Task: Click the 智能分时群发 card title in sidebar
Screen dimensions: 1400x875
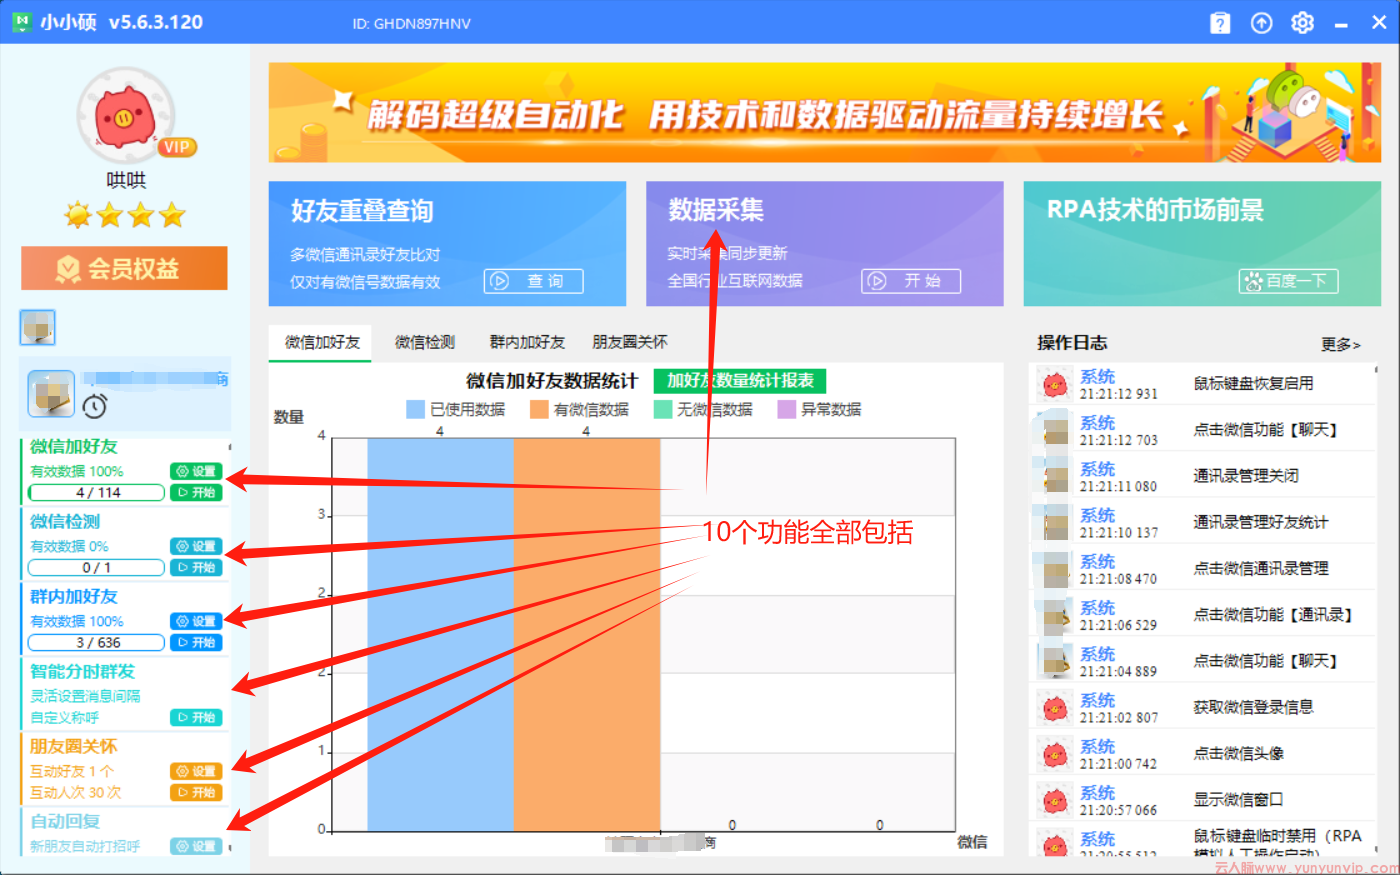Action: (82, 671)
